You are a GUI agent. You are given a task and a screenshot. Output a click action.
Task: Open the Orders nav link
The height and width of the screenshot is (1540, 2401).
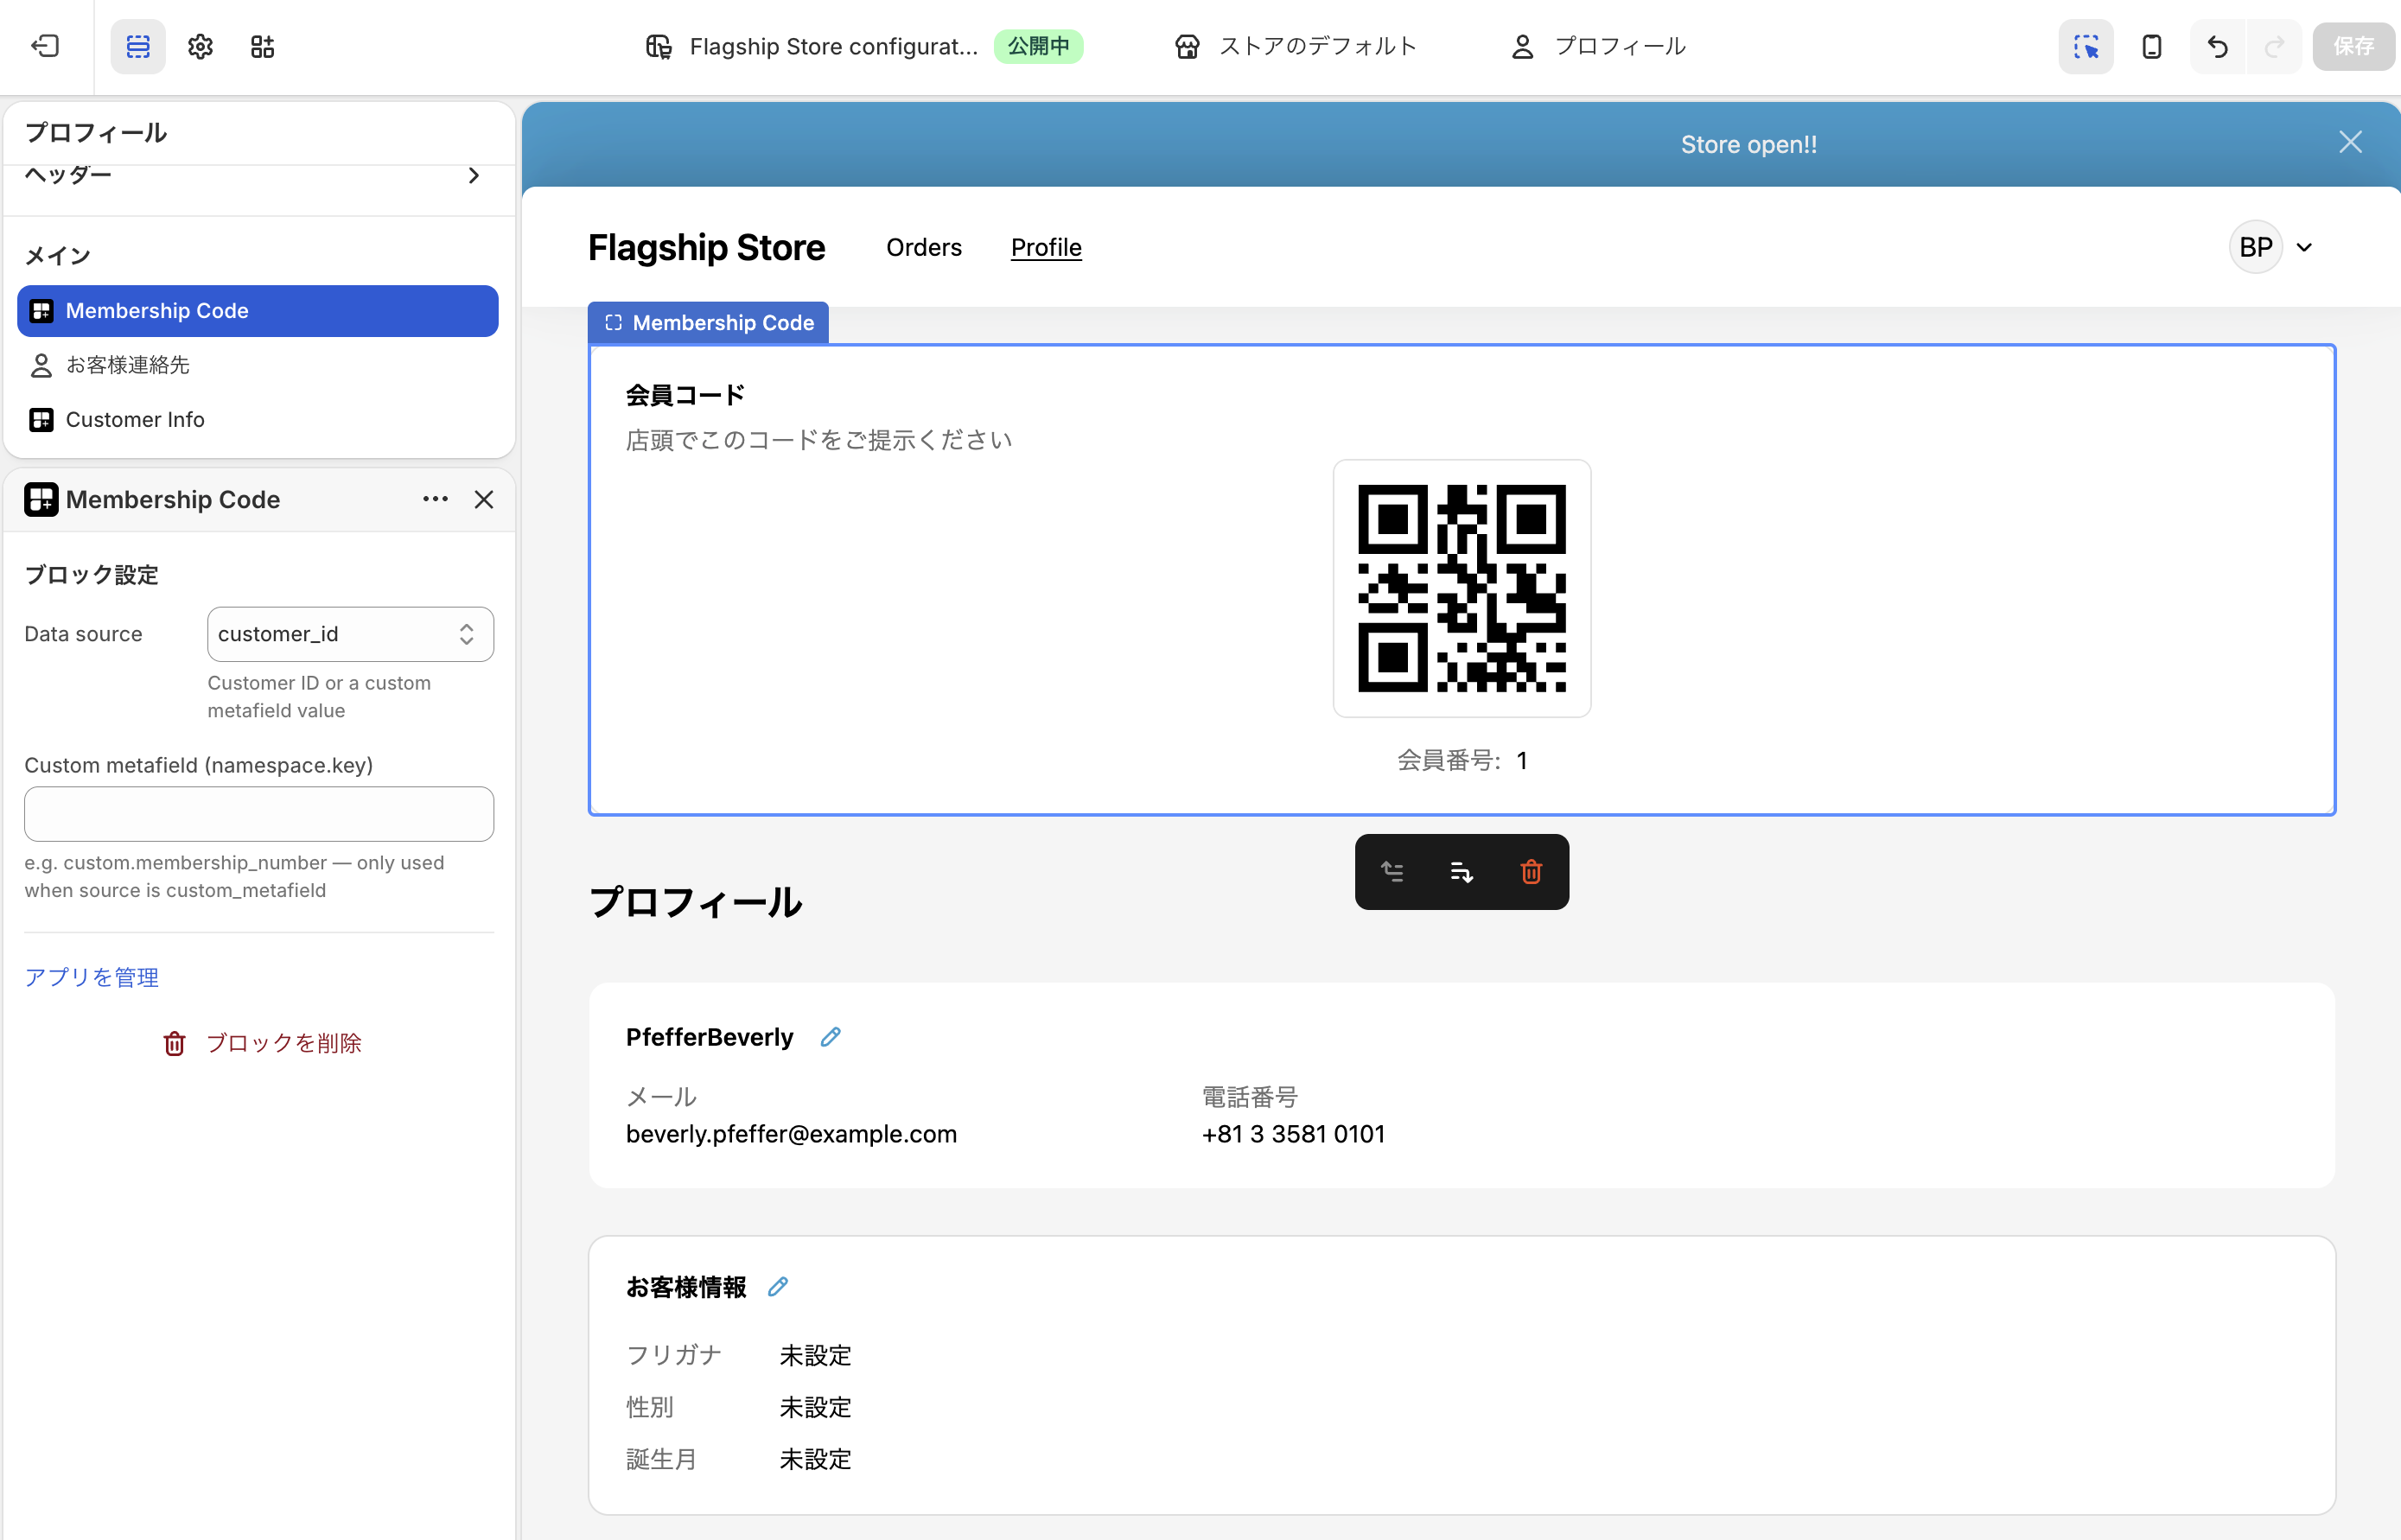pos(923,247)
